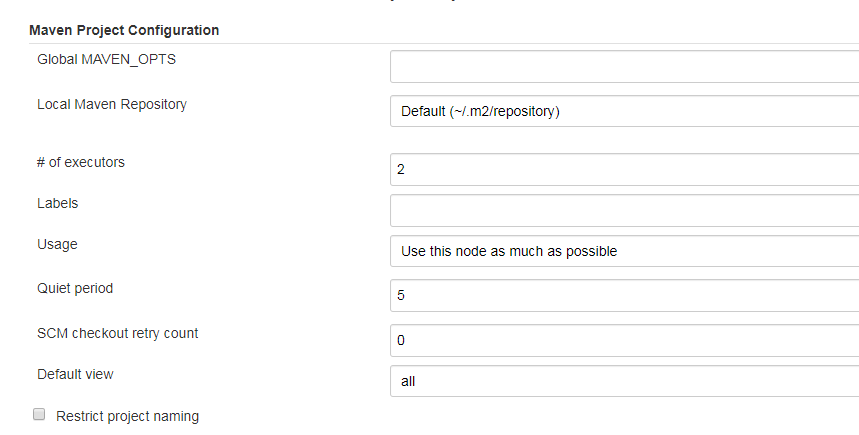Click the 'Quiet period' label

click(75, 288)
